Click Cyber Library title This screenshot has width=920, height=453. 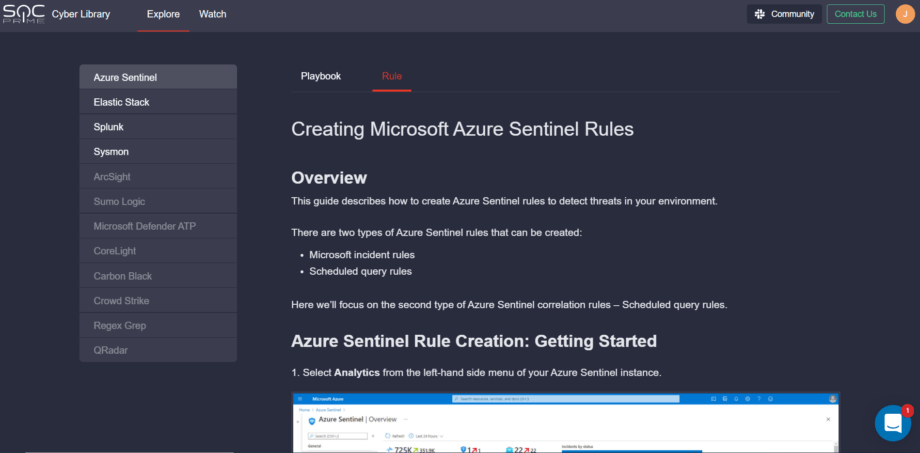[81, 14]
